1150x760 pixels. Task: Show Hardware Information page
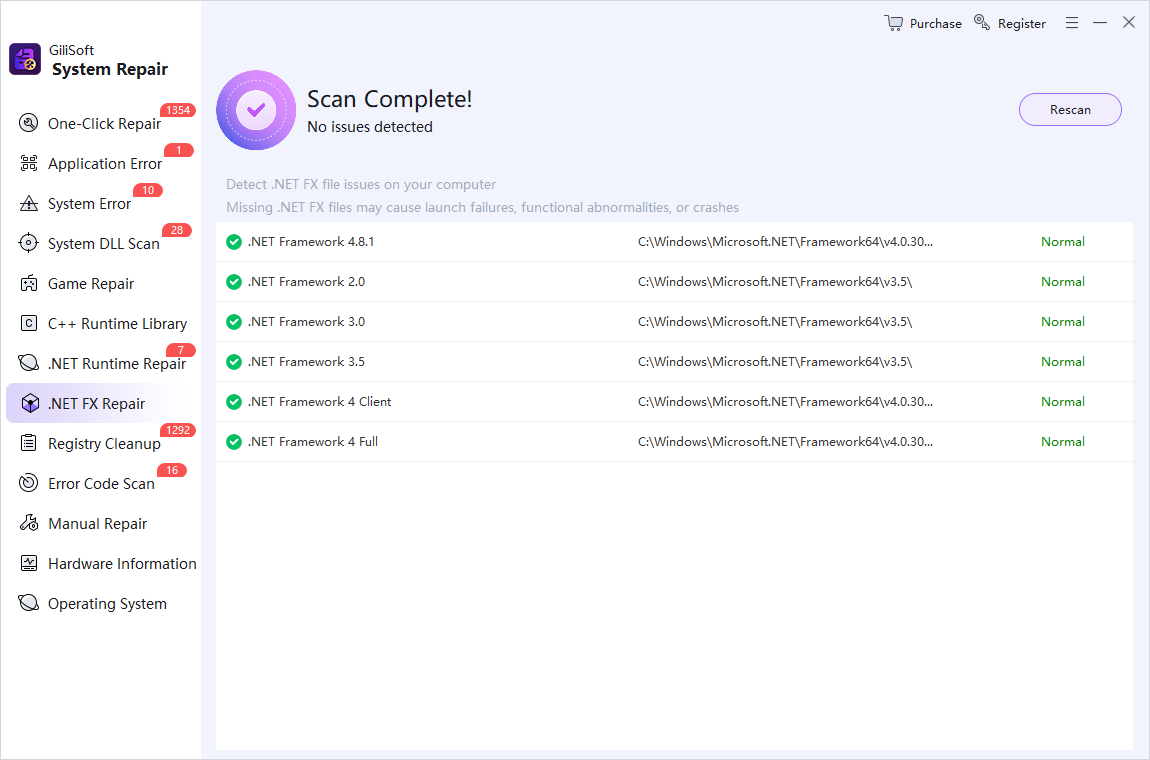[101, 563]
